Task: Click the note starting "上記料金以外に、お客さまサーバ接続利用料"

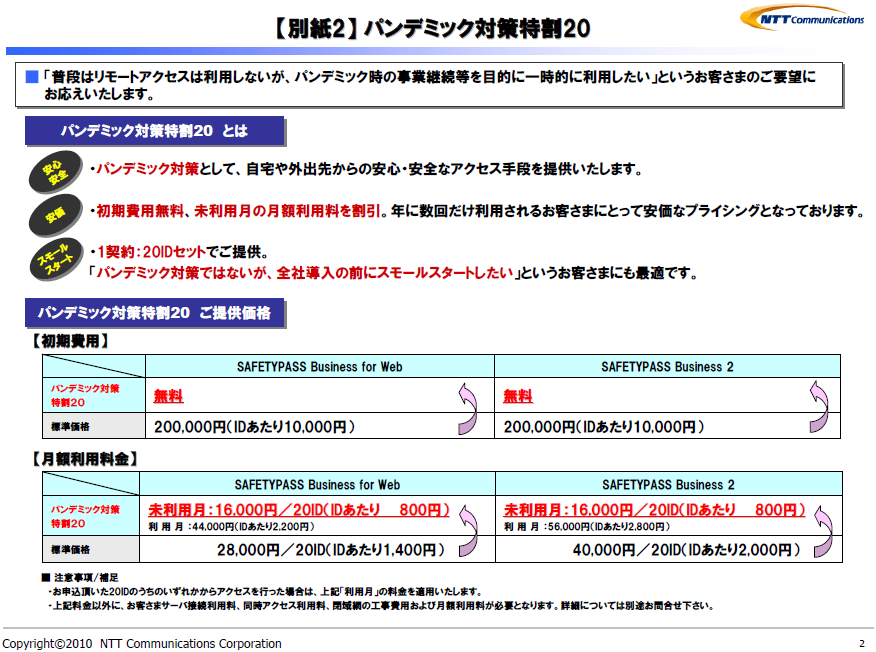Action: (380, 606)
